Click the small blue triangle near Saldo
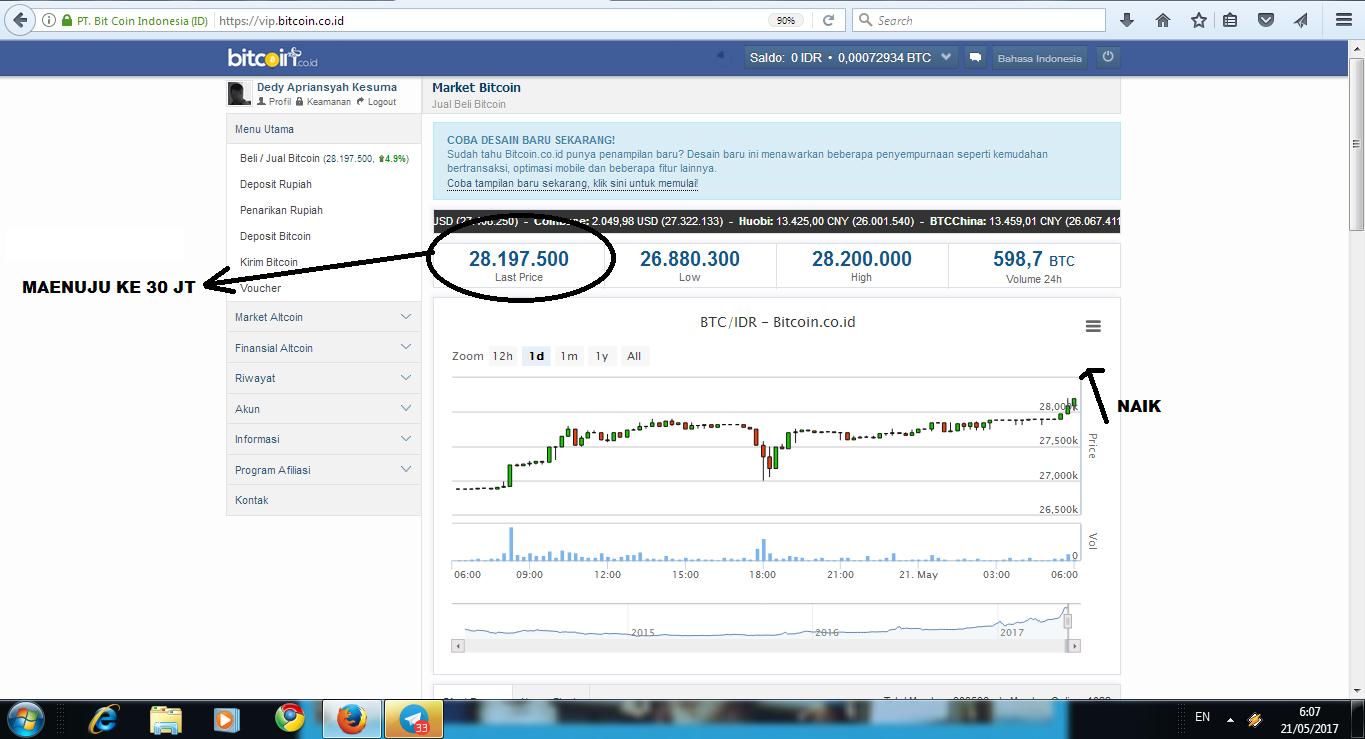The image size is (1365, 739). pyautogui.click(x=720, y=56)
